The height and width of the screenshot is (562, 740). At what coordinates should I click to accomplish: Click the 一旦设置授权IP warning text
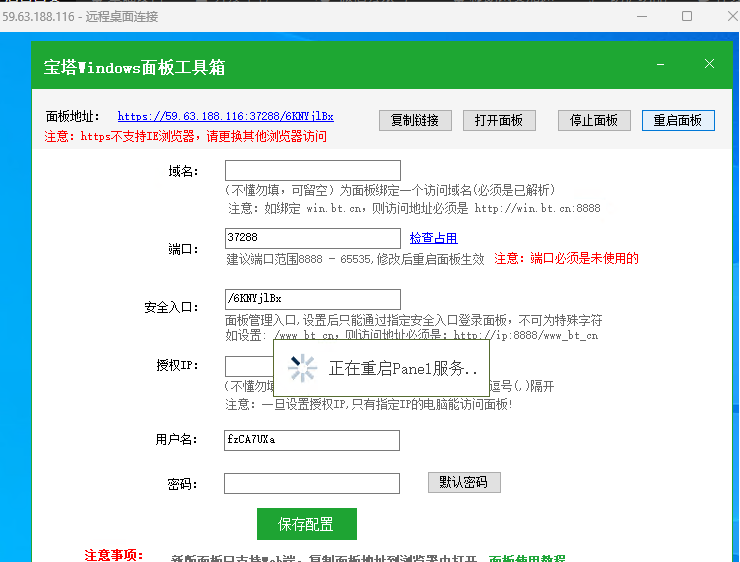tap(369, 404)
